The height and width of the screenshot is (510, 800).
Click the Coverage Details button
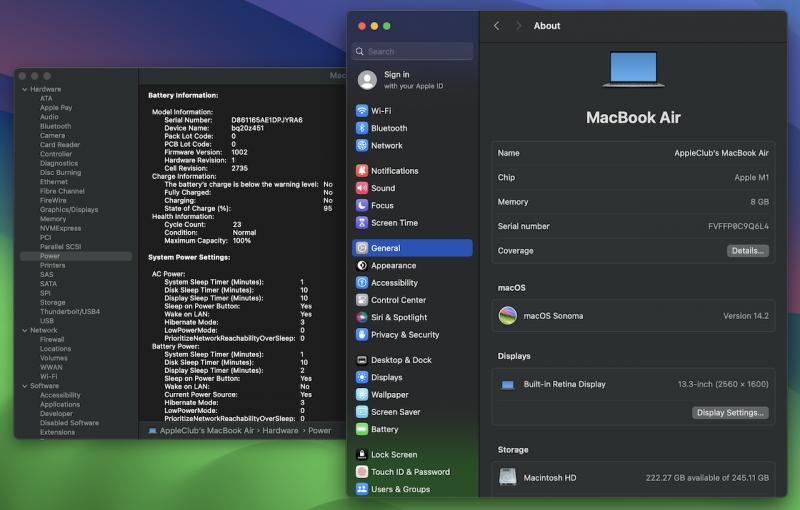click(747, 251)
